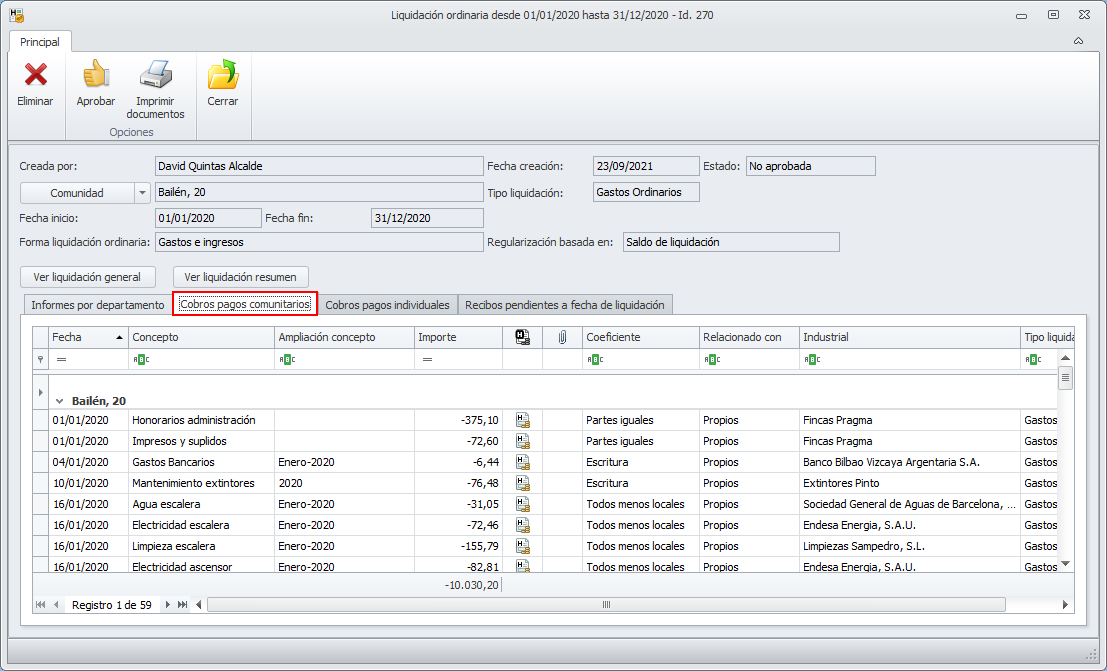Image resolution: width=1107 pixels, height=671 pixels.
Task: Click the attachment paperclip column header
Action: click(562, 337)
